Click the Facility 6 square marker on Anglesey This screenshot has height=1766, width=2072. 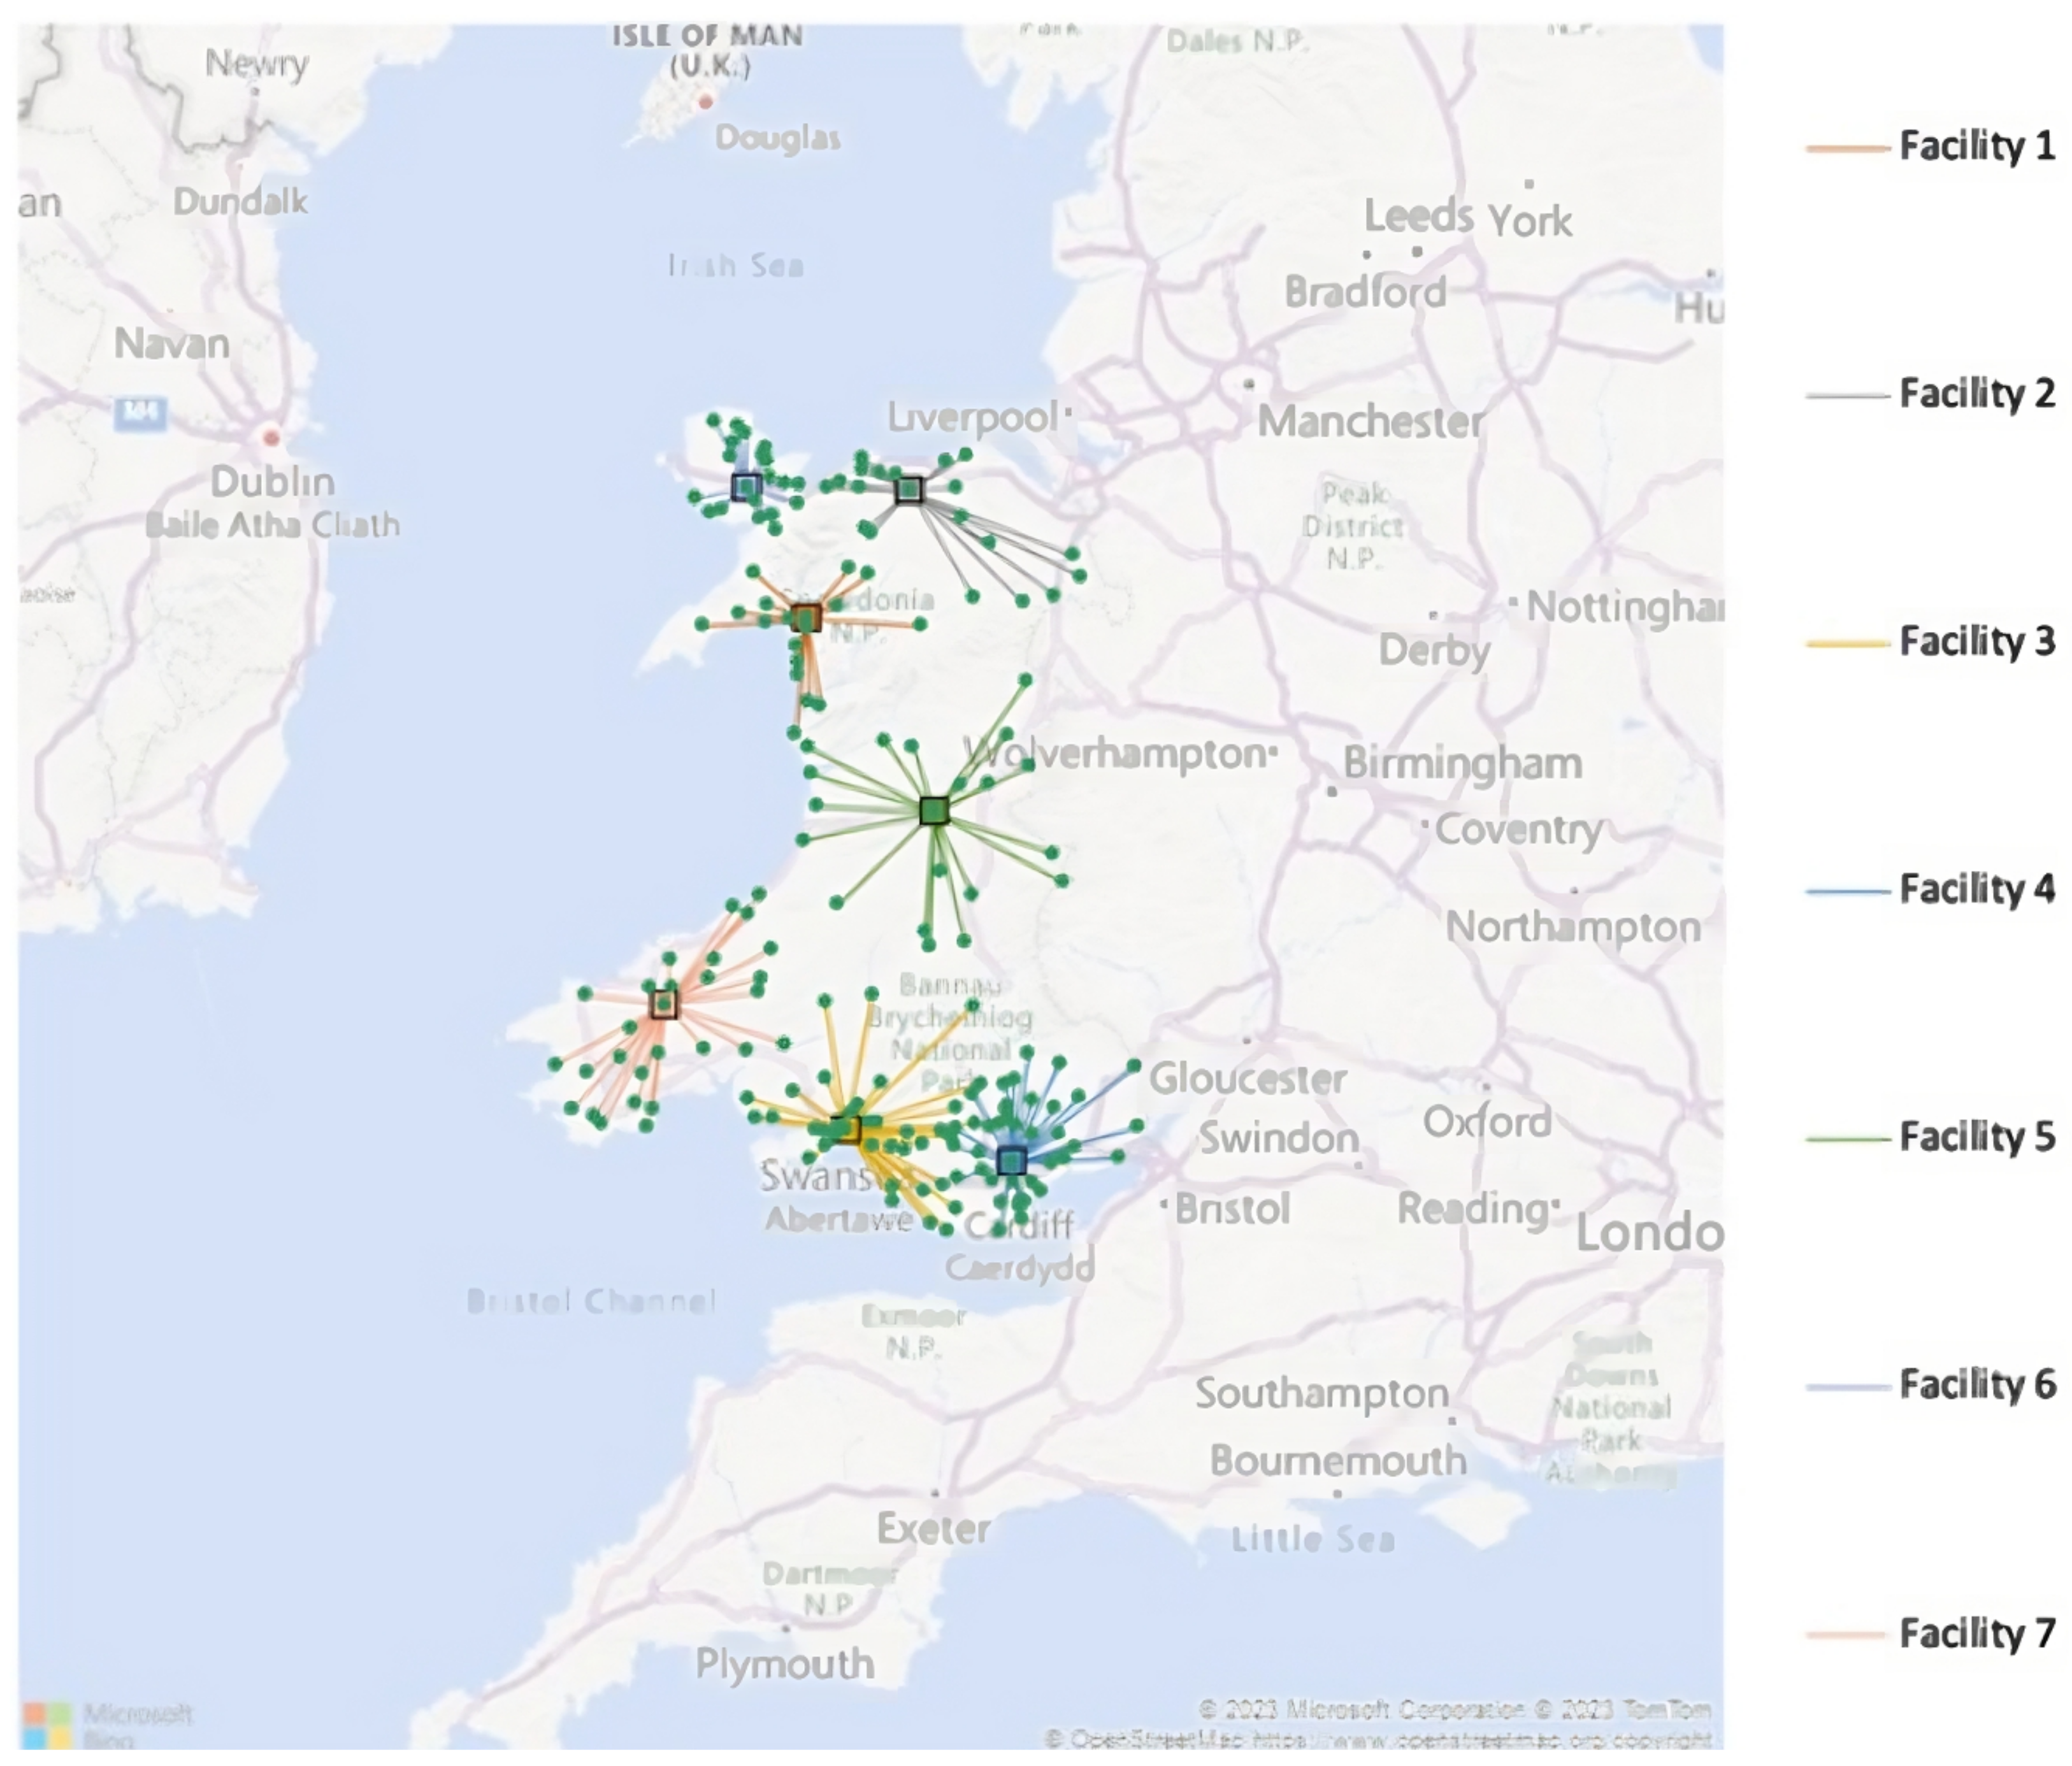[746, 487]
